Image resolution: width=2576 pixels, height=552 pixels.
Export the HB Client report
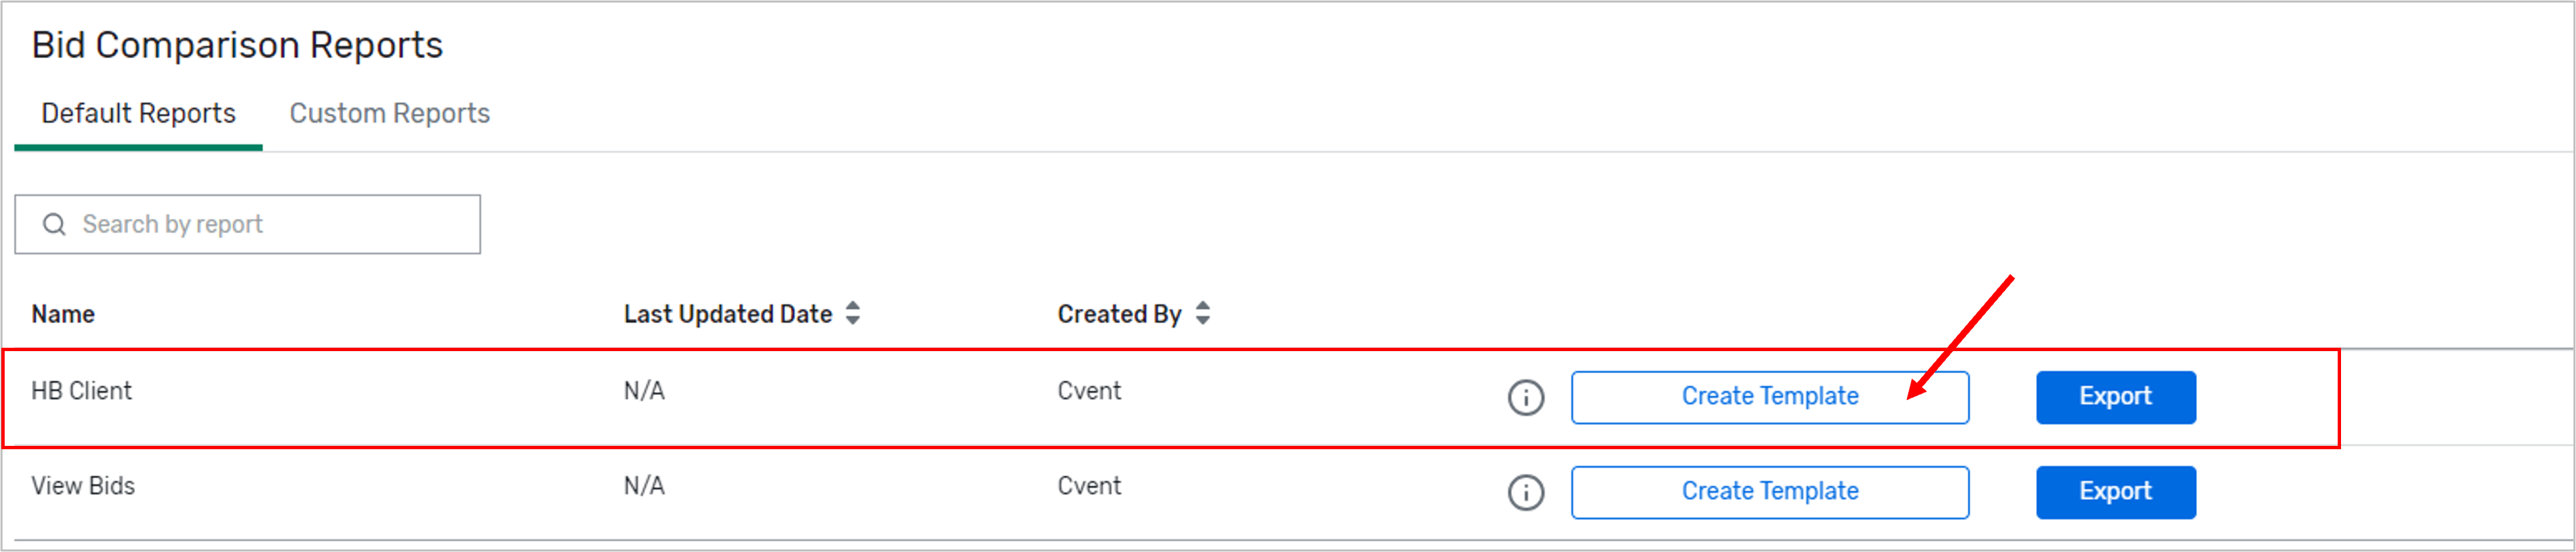click(2115, 396)
